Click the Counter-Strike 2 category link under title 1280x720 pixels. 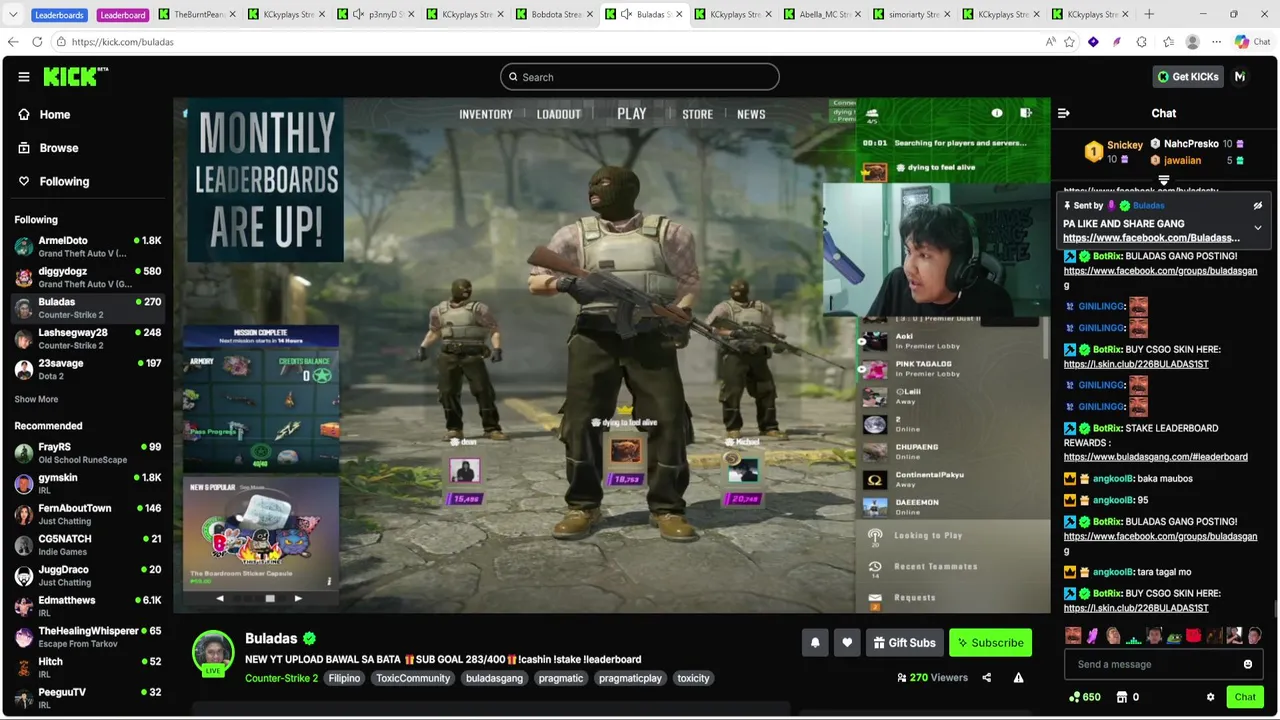pos(281,678)
